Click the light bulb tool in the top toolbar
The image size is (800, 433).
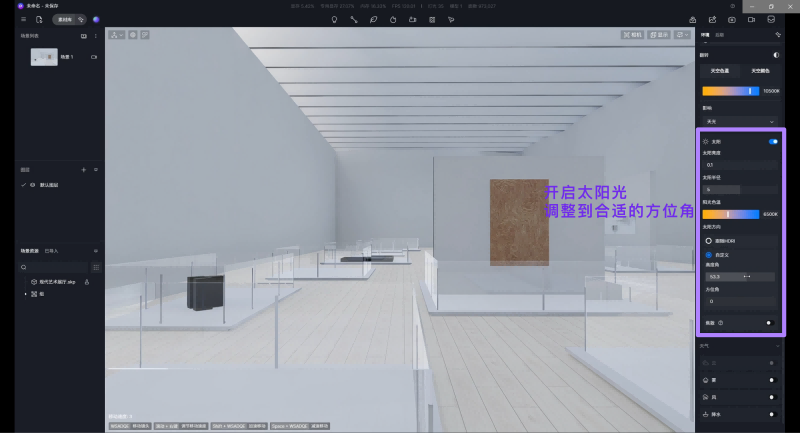tap(334, 19)
